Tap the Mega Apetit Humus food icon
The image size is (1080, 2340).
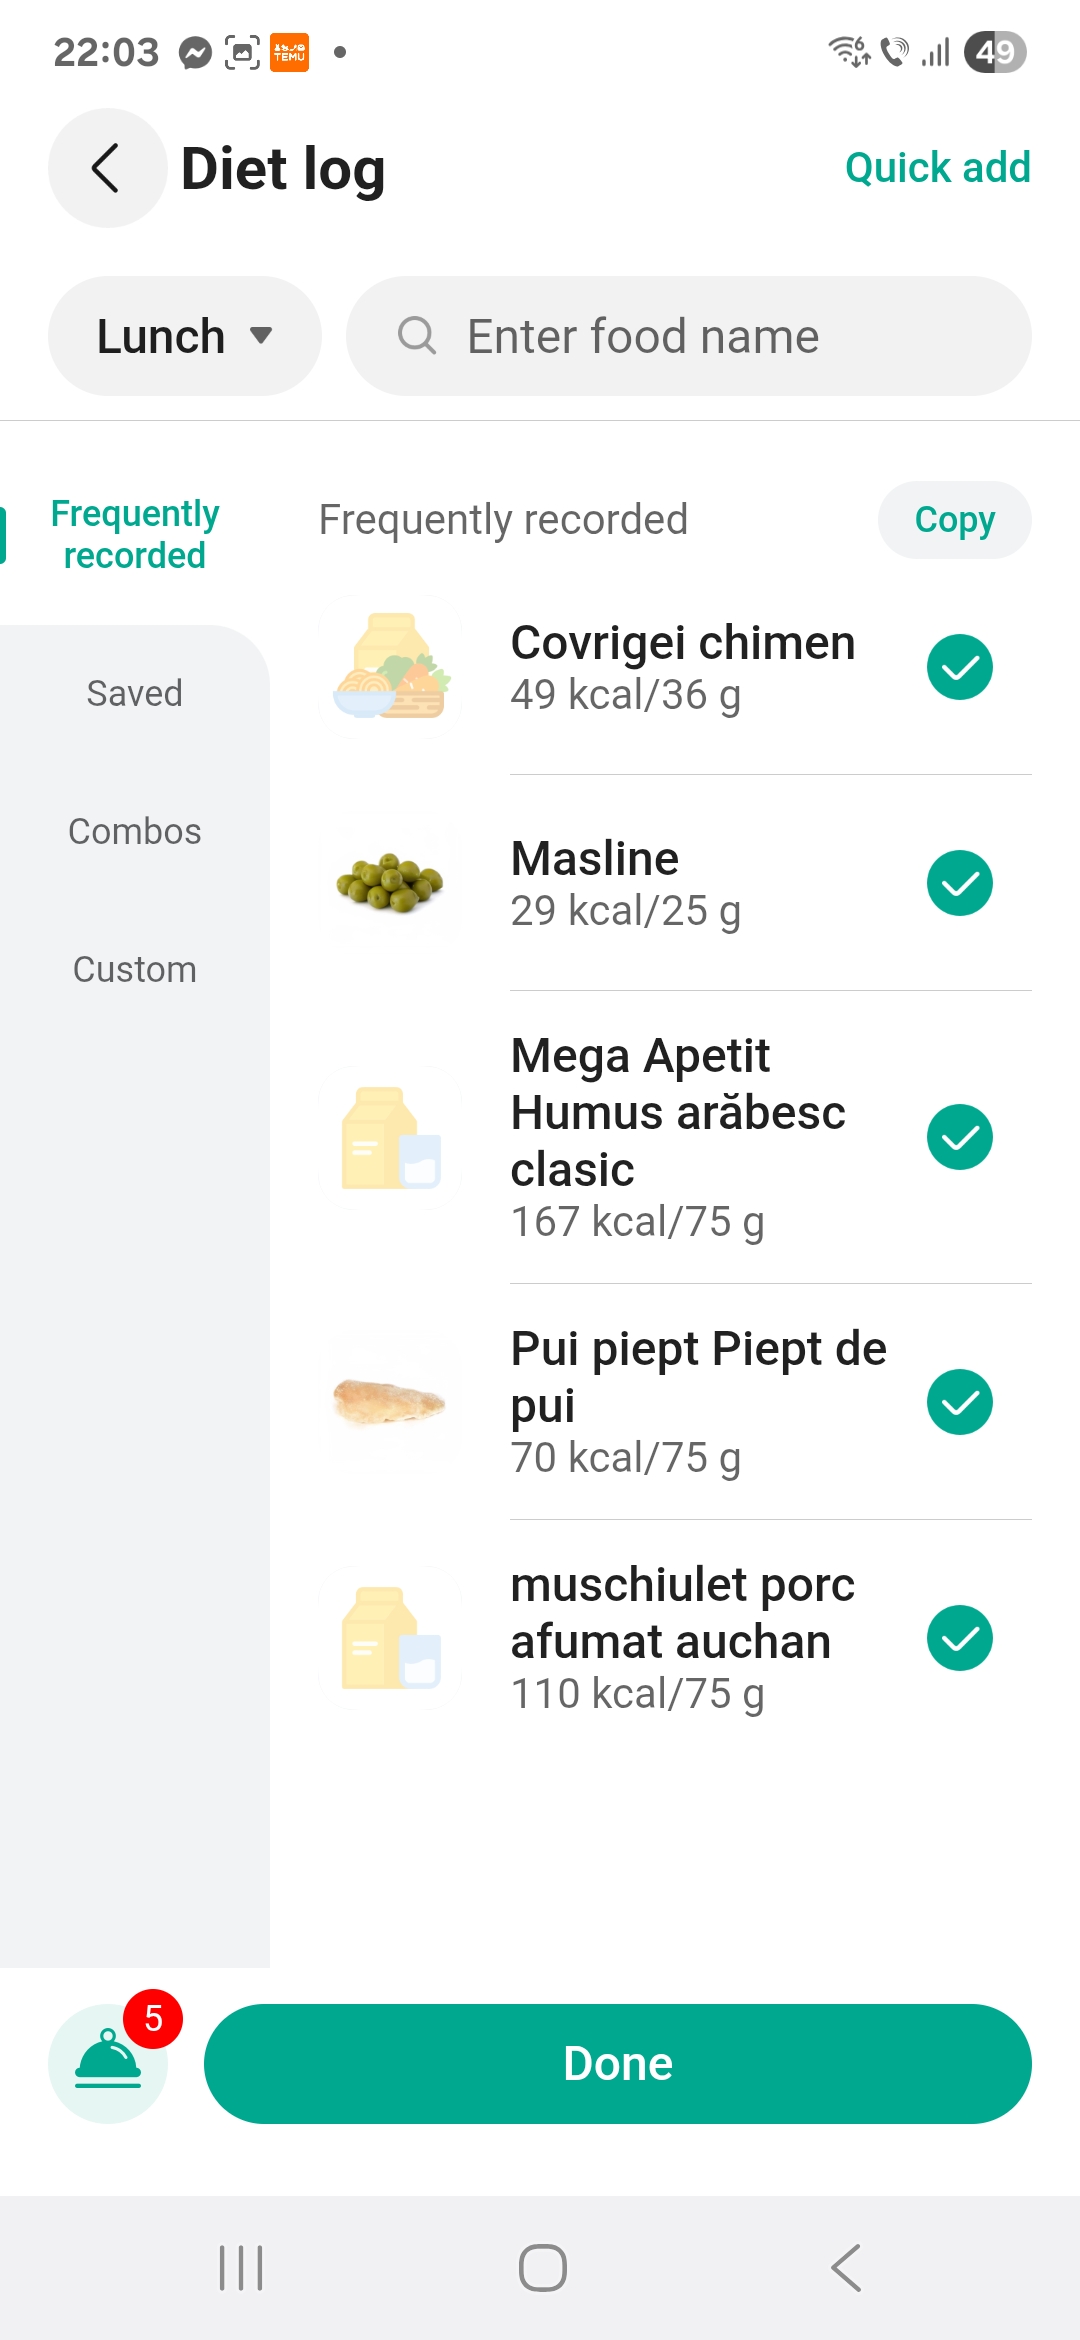390,1137
